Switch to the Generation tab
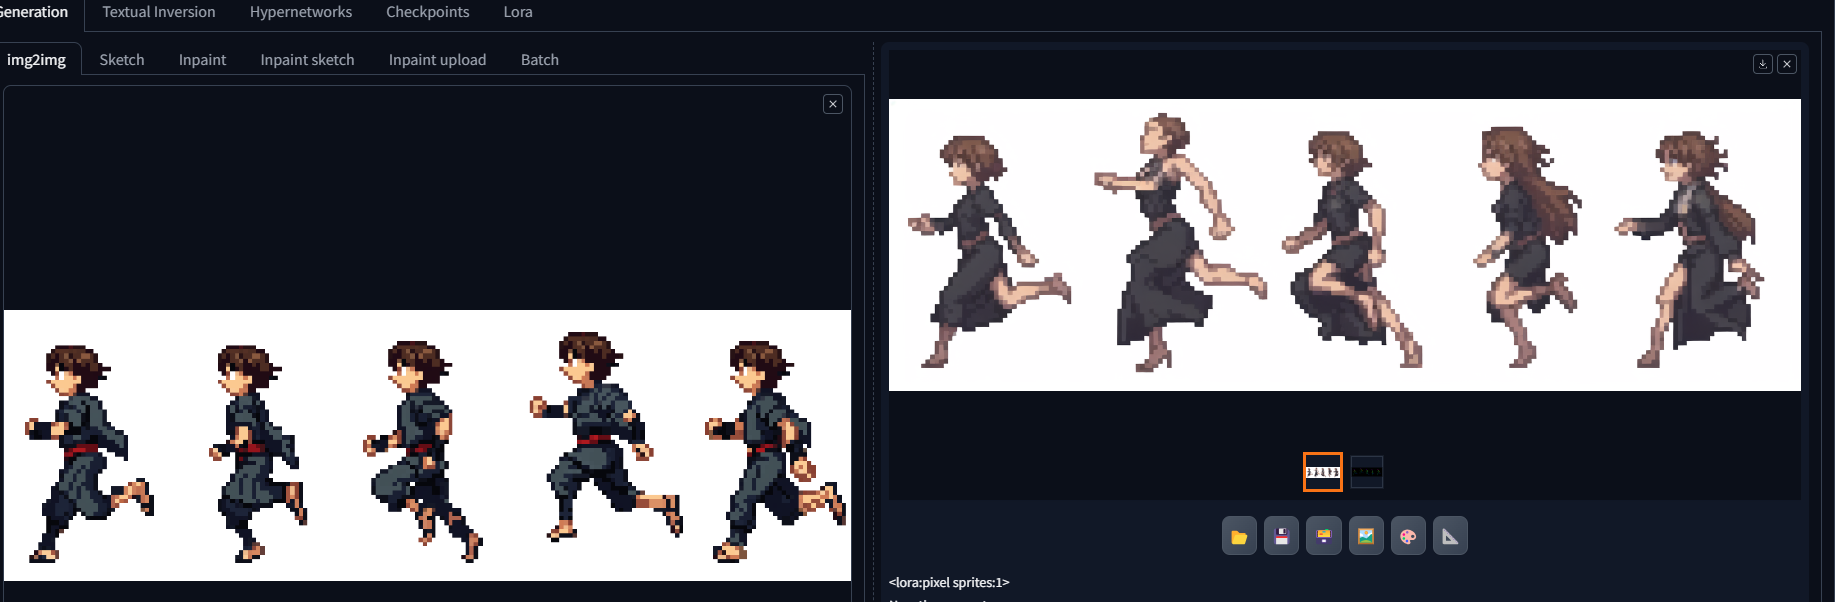This screenshot has width=1835, height=602. coord(34,12)
